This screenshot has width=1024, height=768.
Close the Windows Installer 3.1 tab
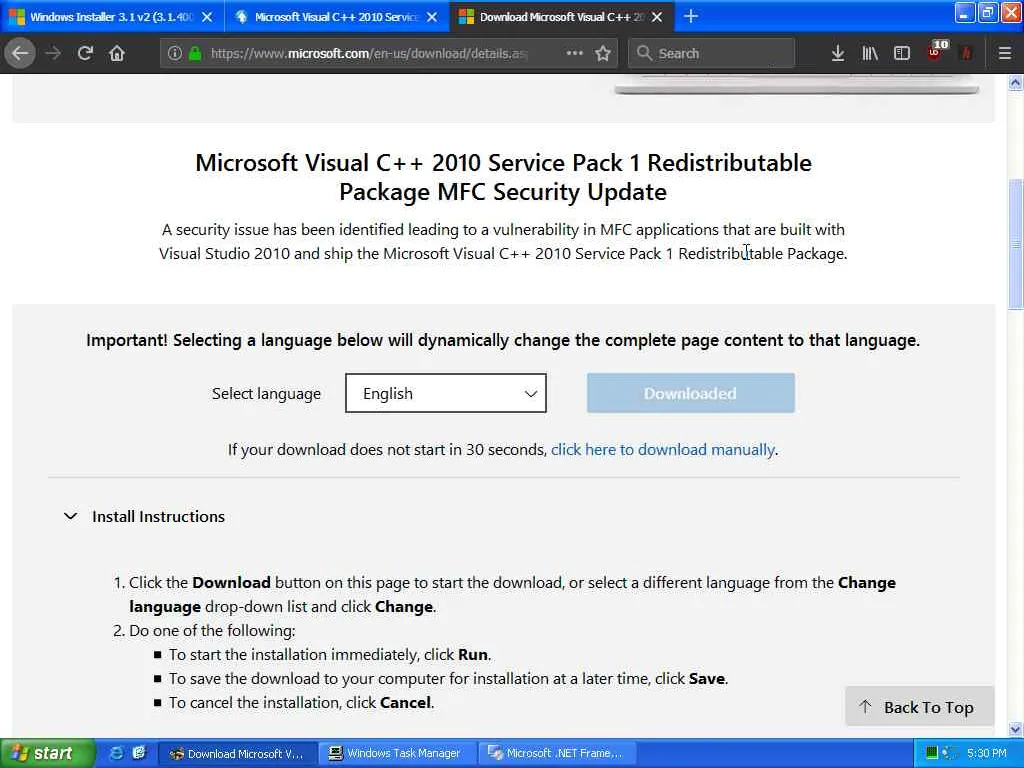coord(207,17)
